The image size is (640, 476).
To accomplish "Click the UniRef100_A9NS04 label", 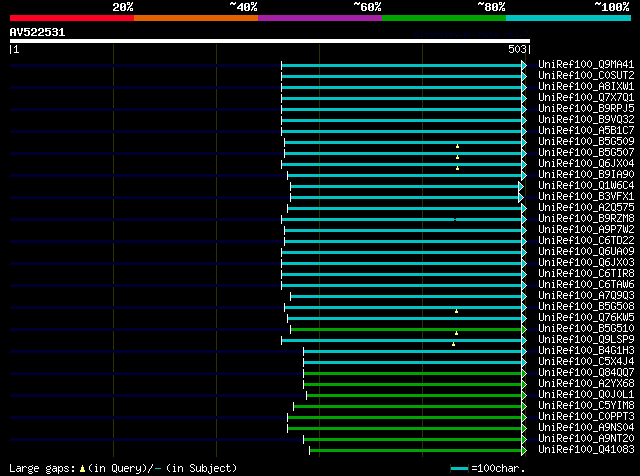I will 586,428.
